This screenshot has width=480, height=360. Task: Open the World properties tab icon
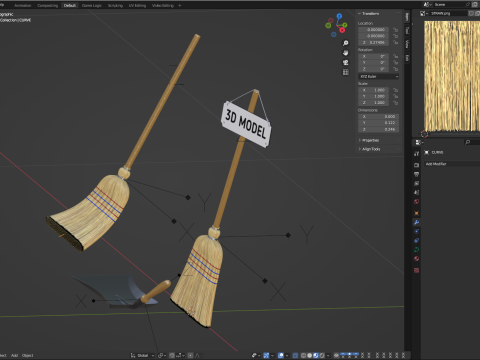point(416,202)
